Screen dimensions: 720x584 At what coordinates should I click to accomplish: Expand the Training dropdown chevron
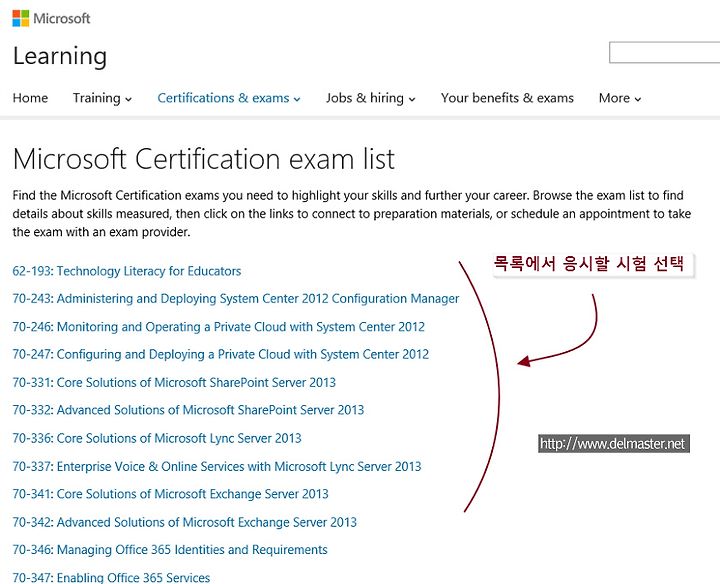[129, 99]
